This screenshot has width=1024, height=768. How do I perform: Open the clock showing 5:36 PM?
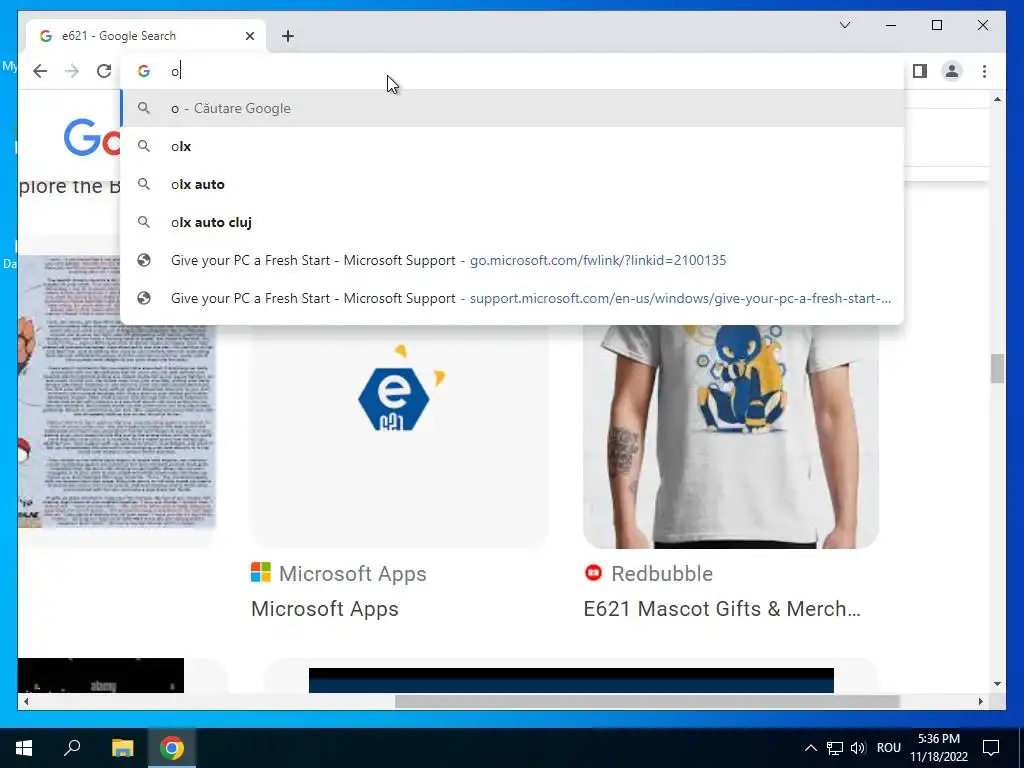coord(938,748)
